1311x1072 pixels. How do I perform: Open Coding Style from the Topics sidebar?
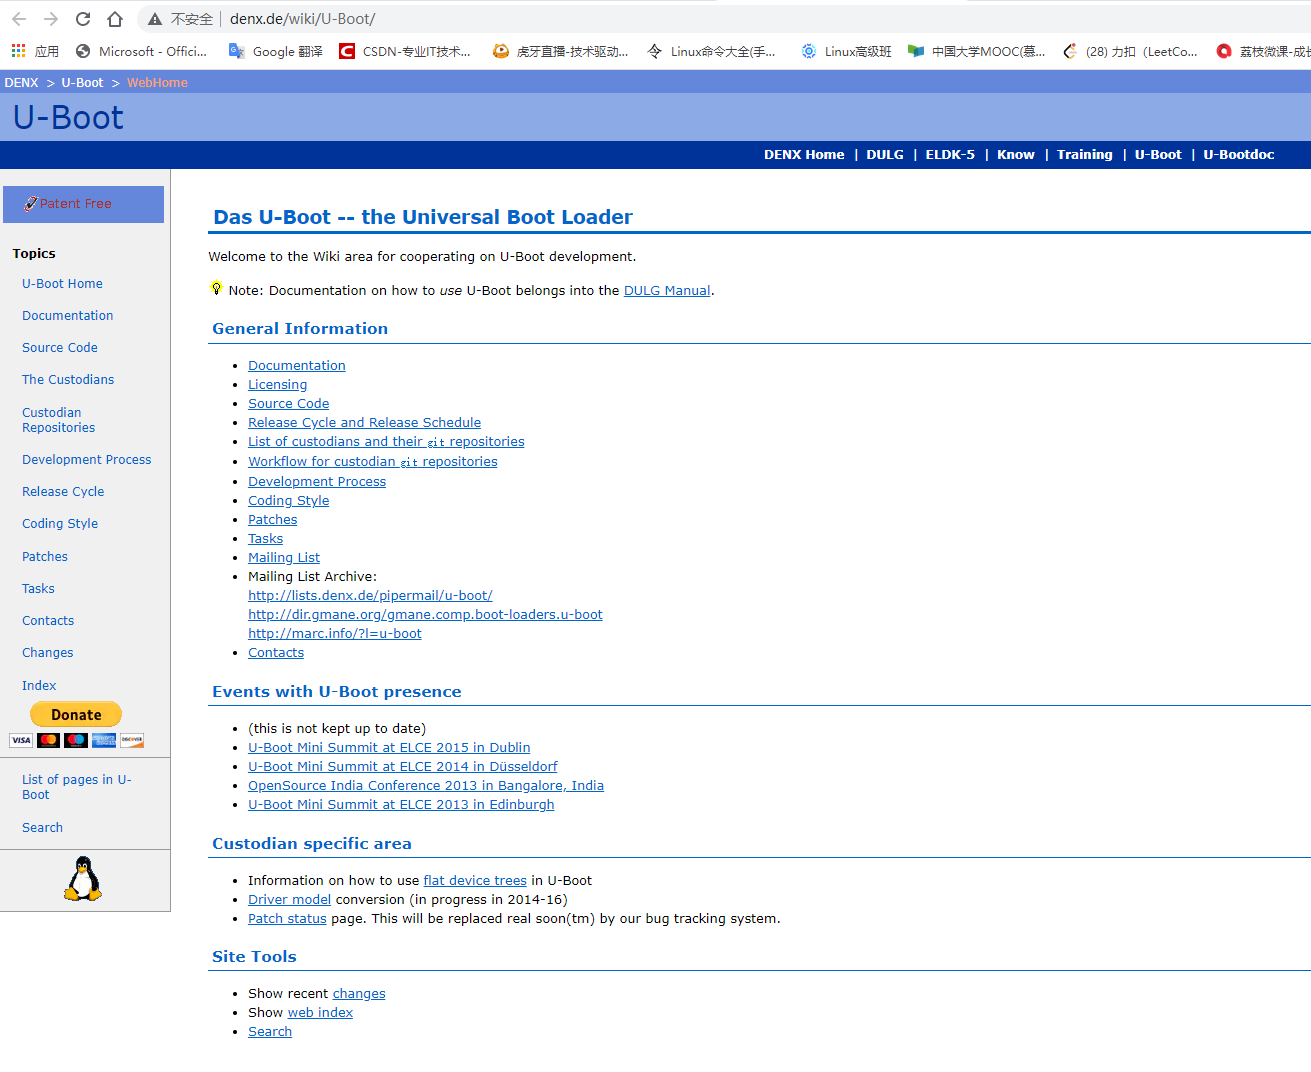(60, 523)
